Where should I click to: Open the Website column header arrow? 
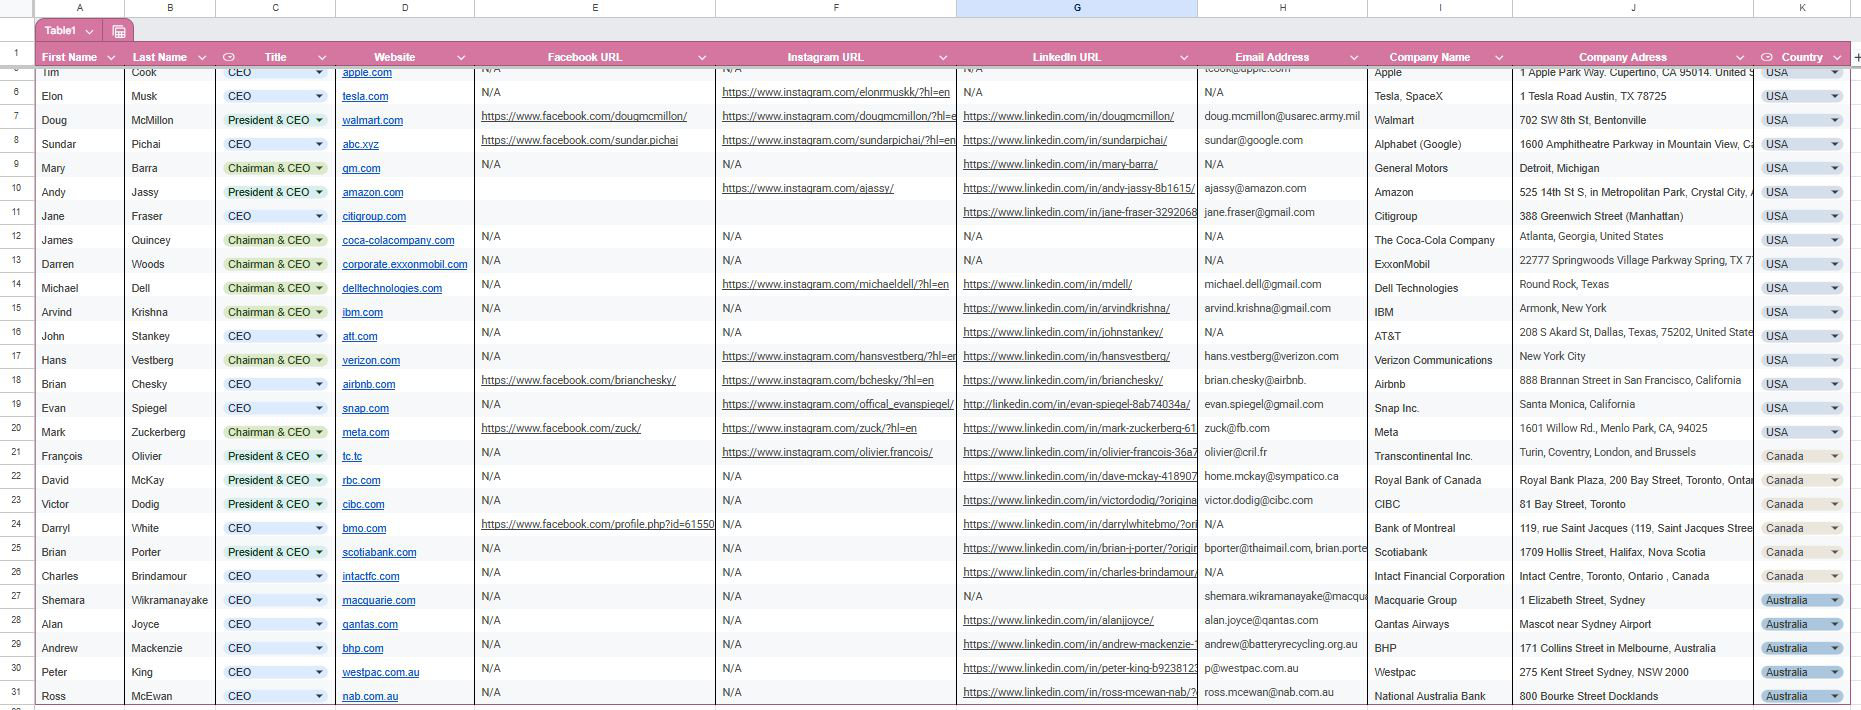(461, 57)
